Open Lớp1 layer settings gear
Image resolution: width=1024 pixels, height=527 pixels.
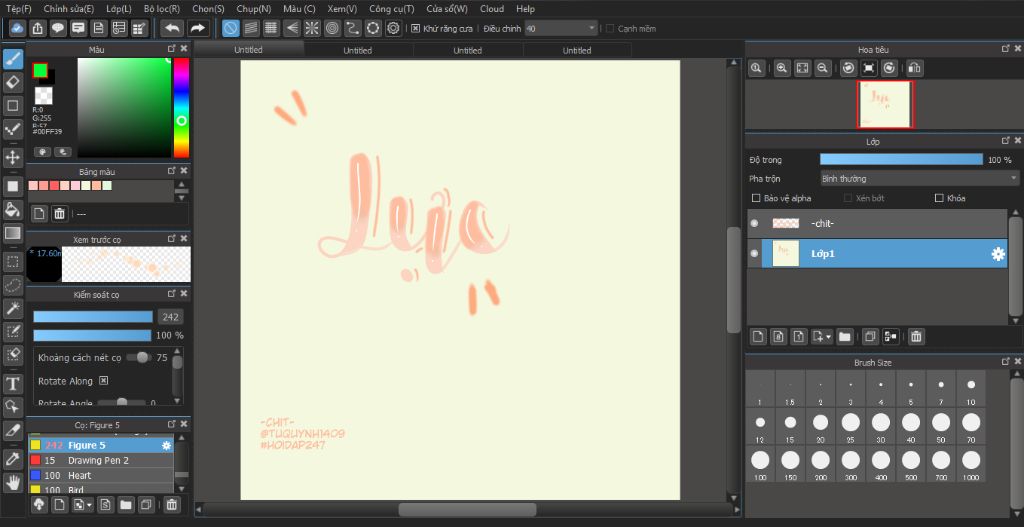click(x=998, y=254)
